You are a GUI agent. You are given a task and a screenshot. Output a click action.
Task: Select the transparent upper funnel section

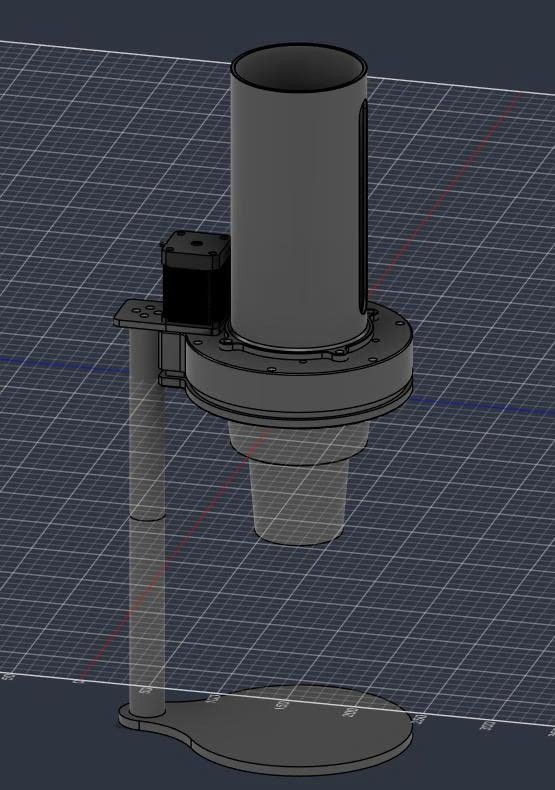(x=299, y=439)
